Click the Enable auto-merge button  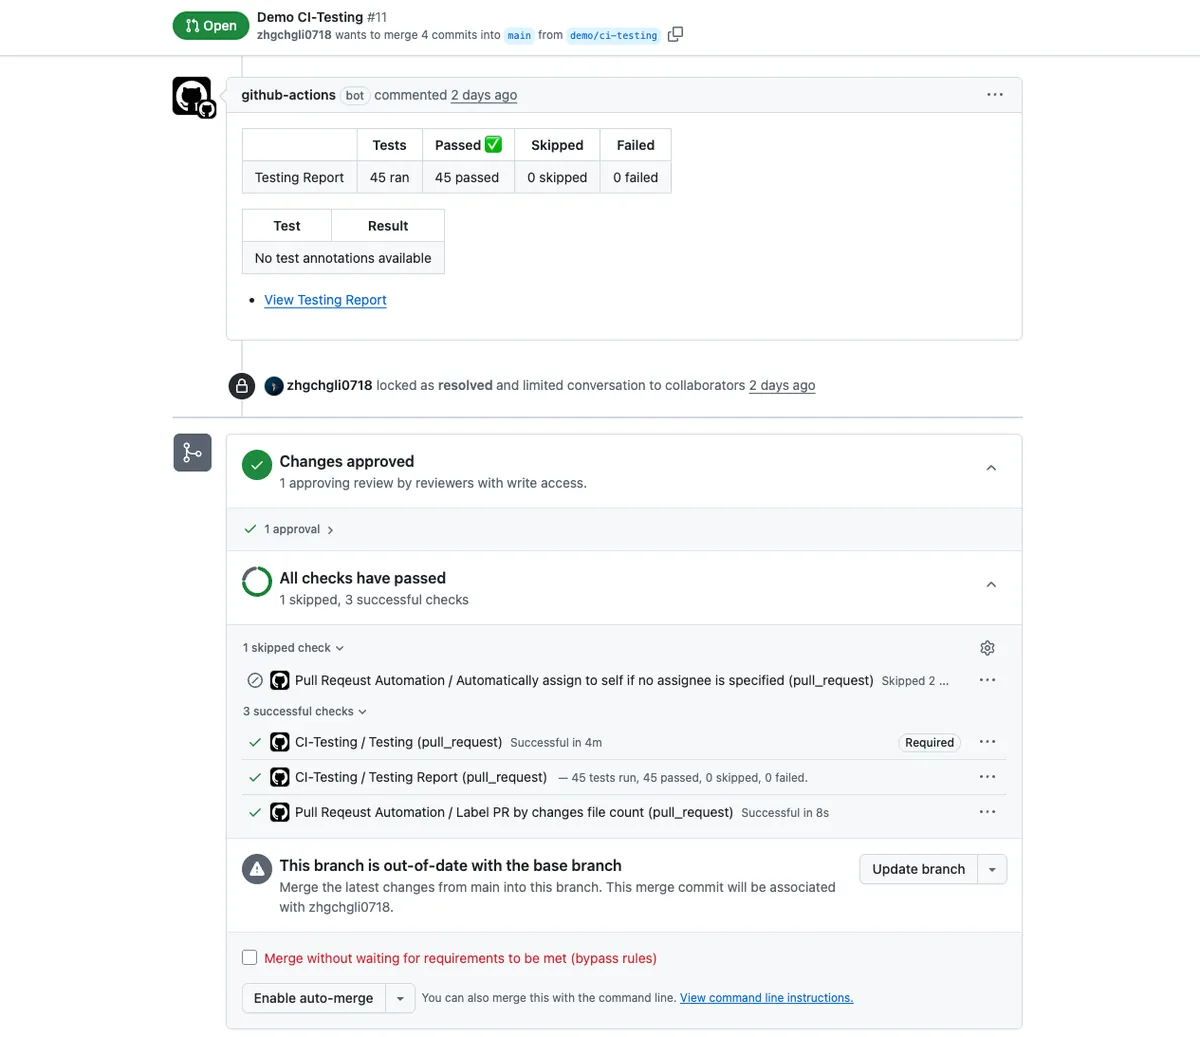(x=313, y=998)
